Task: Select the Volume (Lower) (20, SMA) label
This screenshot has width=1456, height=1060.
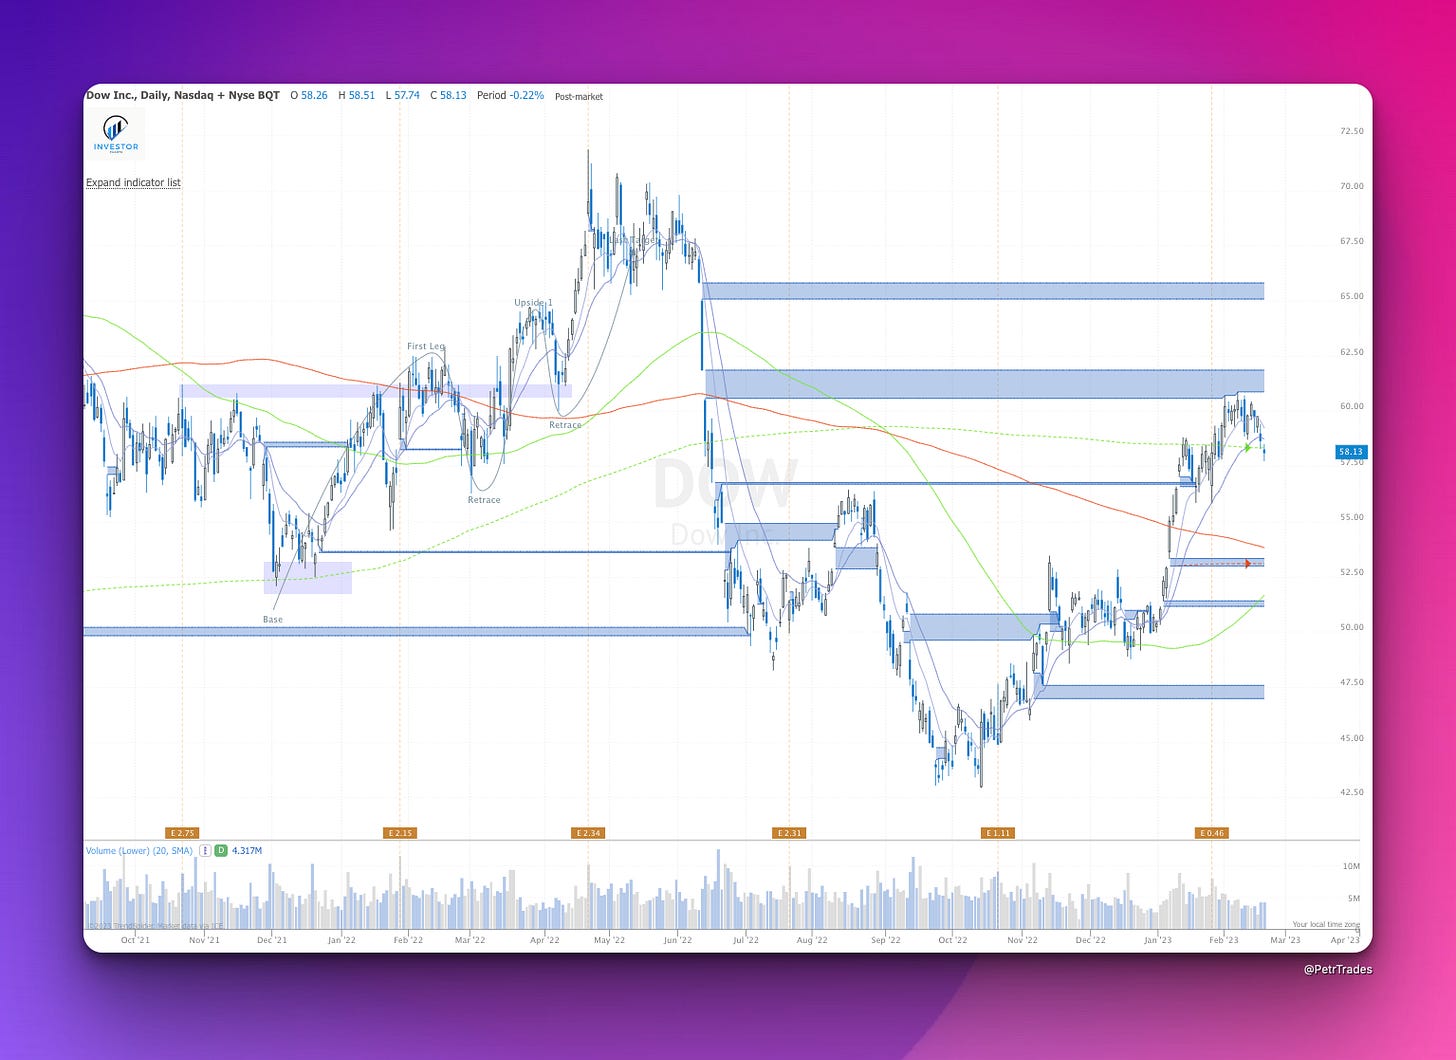Action: coord(140,851)
